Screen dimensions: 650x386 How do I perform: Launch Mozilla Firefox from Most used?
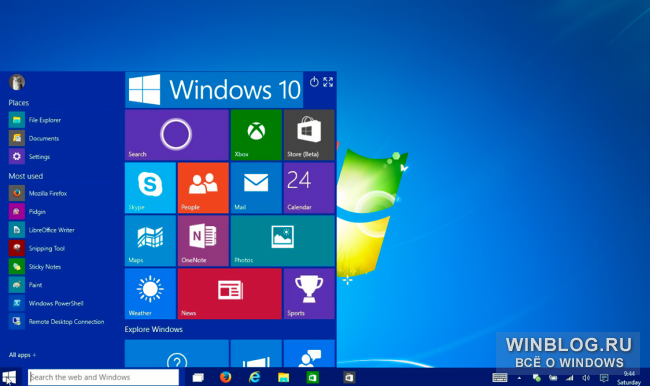(38, 193)
